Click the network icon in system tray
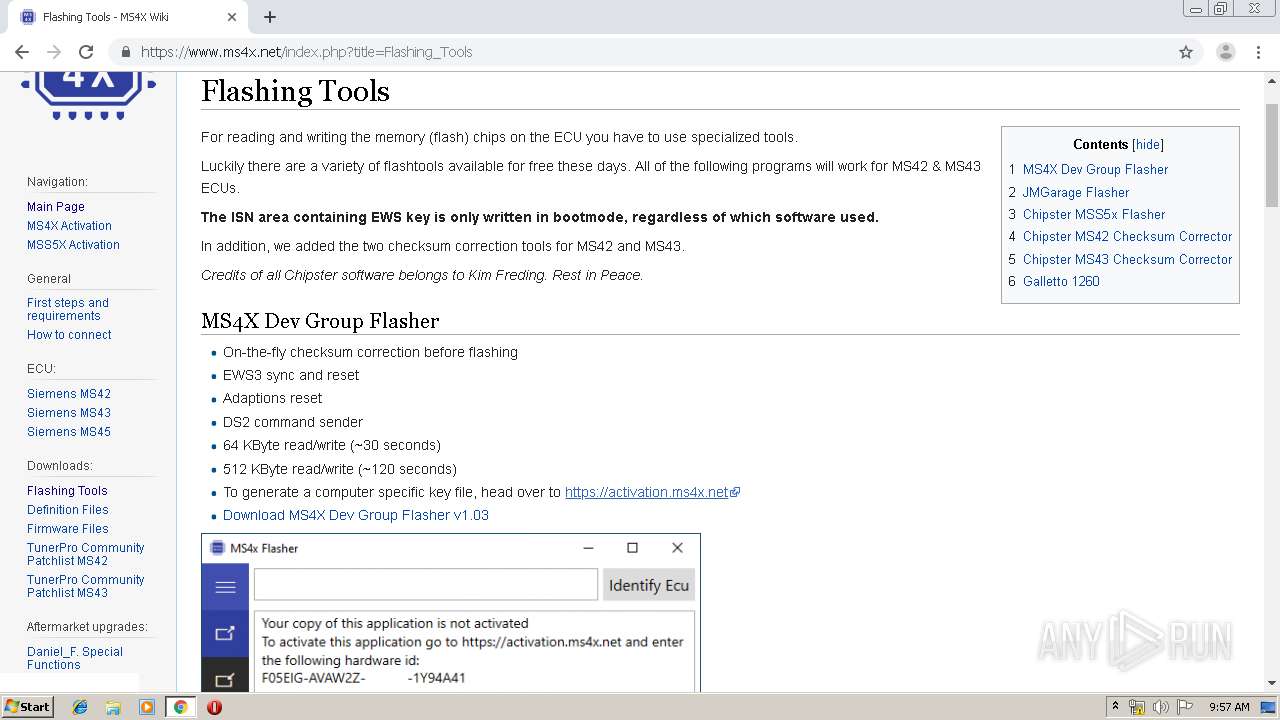Screen dimensions: 1280x720 (x=1137, y=707)
